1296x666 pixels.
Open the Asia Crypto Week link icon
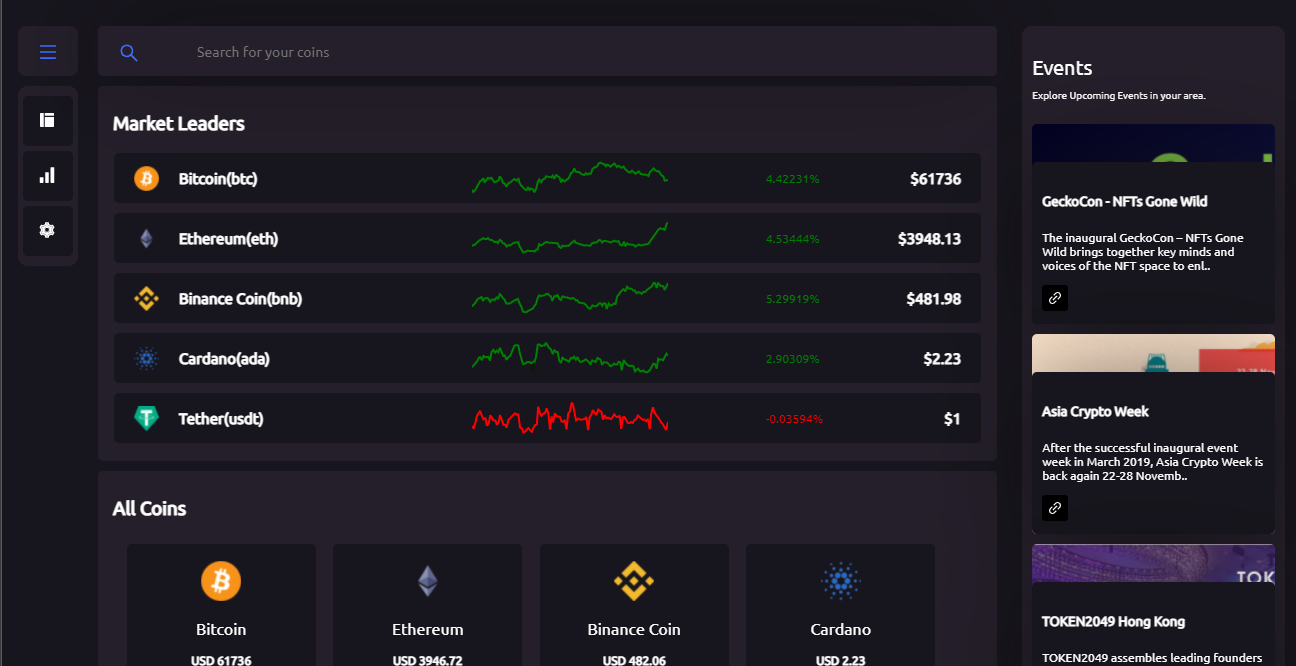click(1055, 508)
